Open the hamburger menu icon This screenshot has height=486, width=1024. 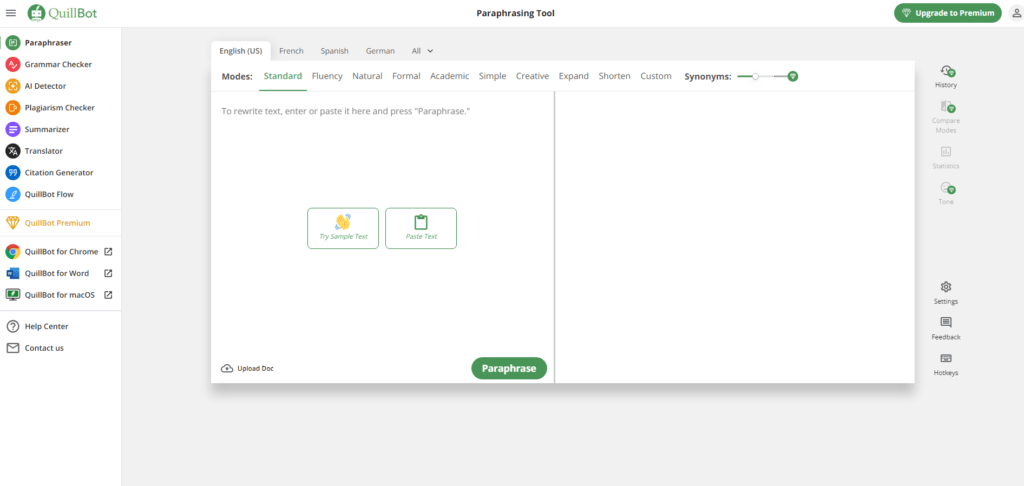coord(11,13)
